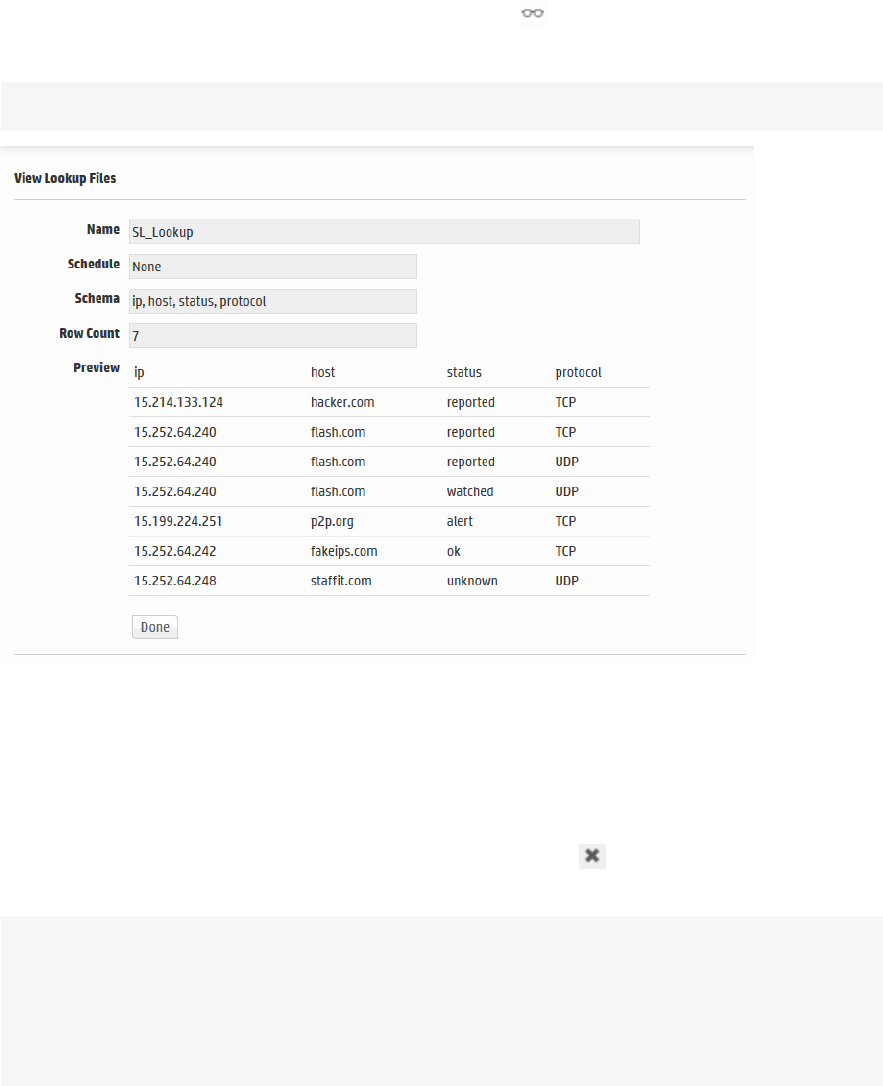The image size is (883, 1086).
Task: Click TCP protocol in p2p.org row
Action: (x=566, y=522)
